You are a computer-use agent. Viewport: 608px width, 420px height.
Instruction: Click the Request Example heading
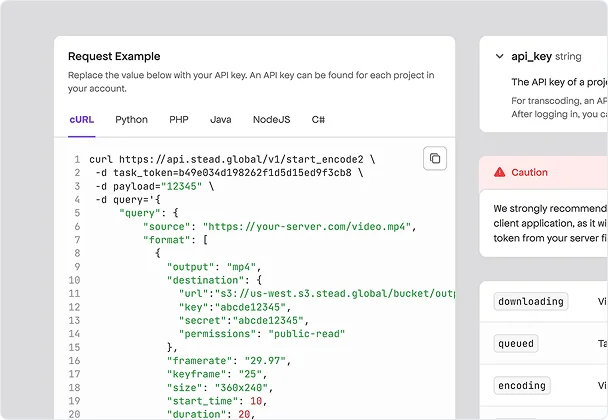point(114,57)
